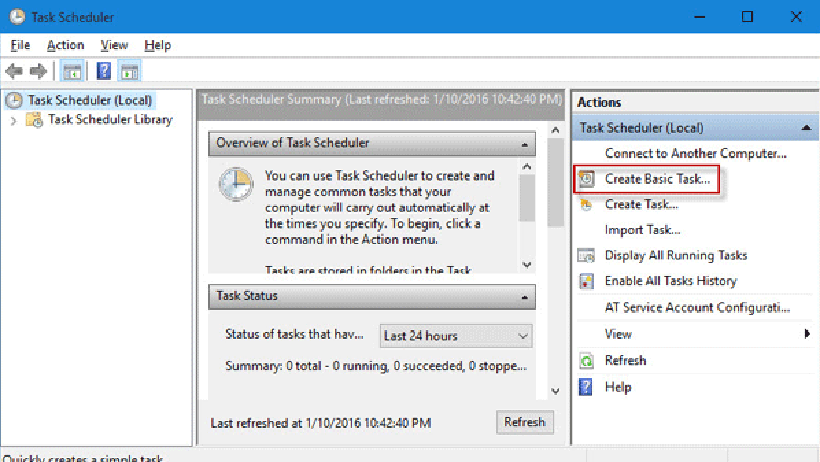The height and width of the screenshot is (462, 820).
Task: Click the blue Help question-mark toolbar icon
Action: click(104, 71)
